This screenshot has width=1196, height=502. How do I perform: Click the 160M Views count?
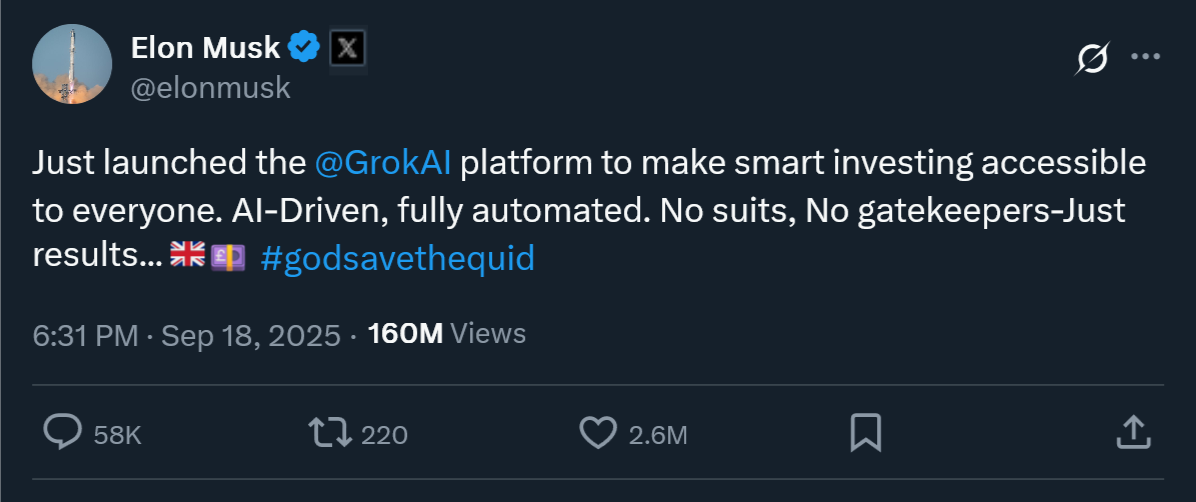[x=446, y=334]
